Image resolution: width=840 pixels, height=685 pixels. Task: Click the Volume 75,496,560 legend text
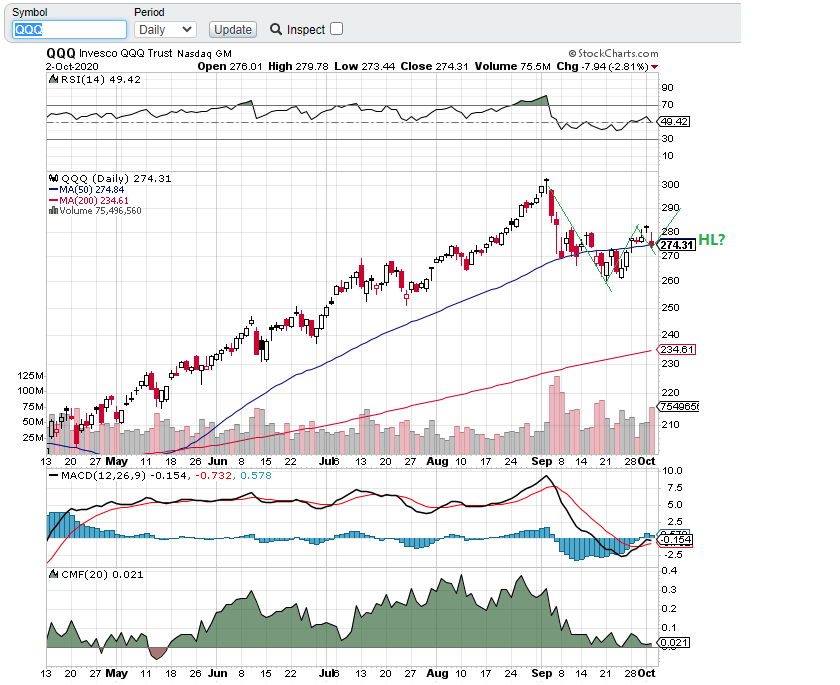point(100,211)
